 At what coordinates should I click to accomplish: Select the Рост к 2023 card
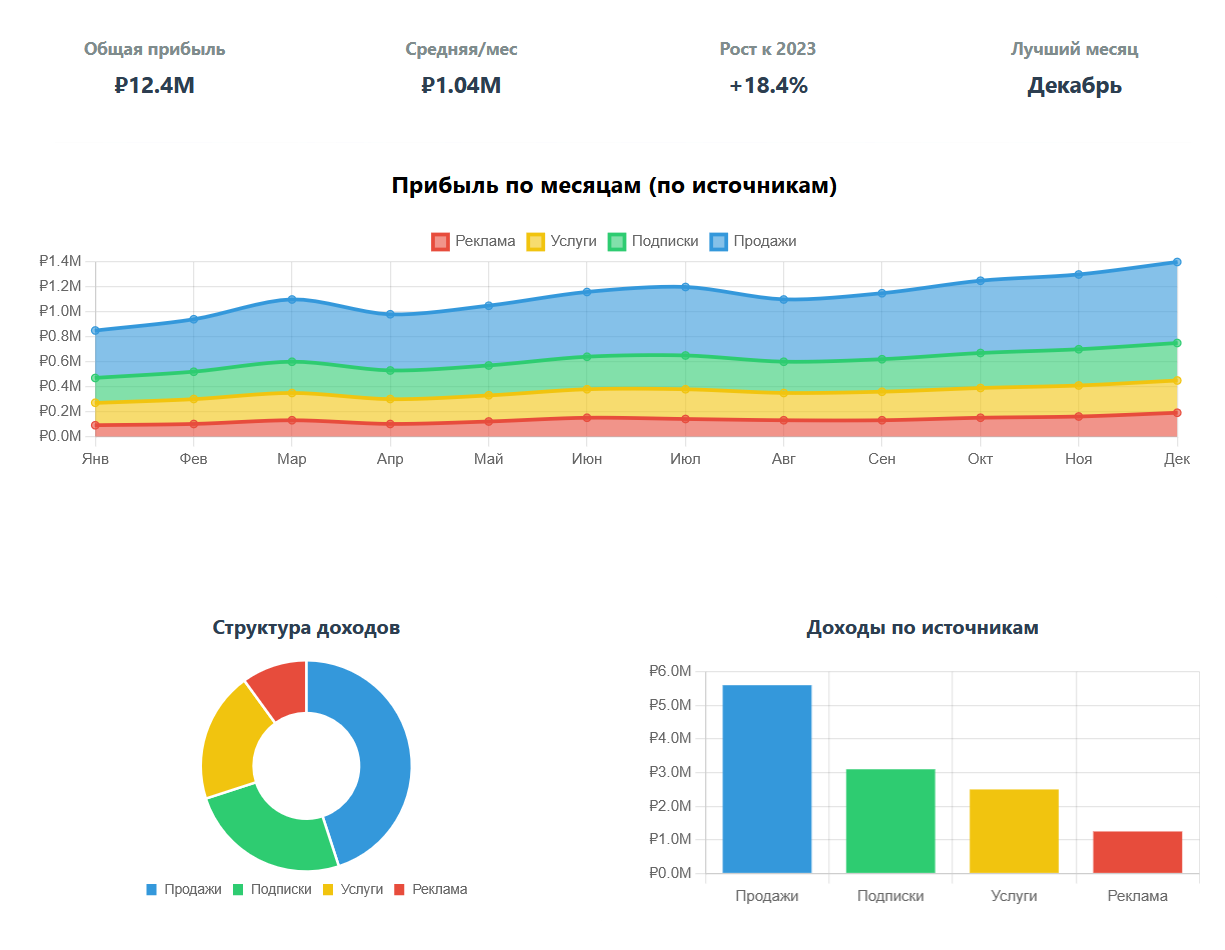tap(767, 67)
